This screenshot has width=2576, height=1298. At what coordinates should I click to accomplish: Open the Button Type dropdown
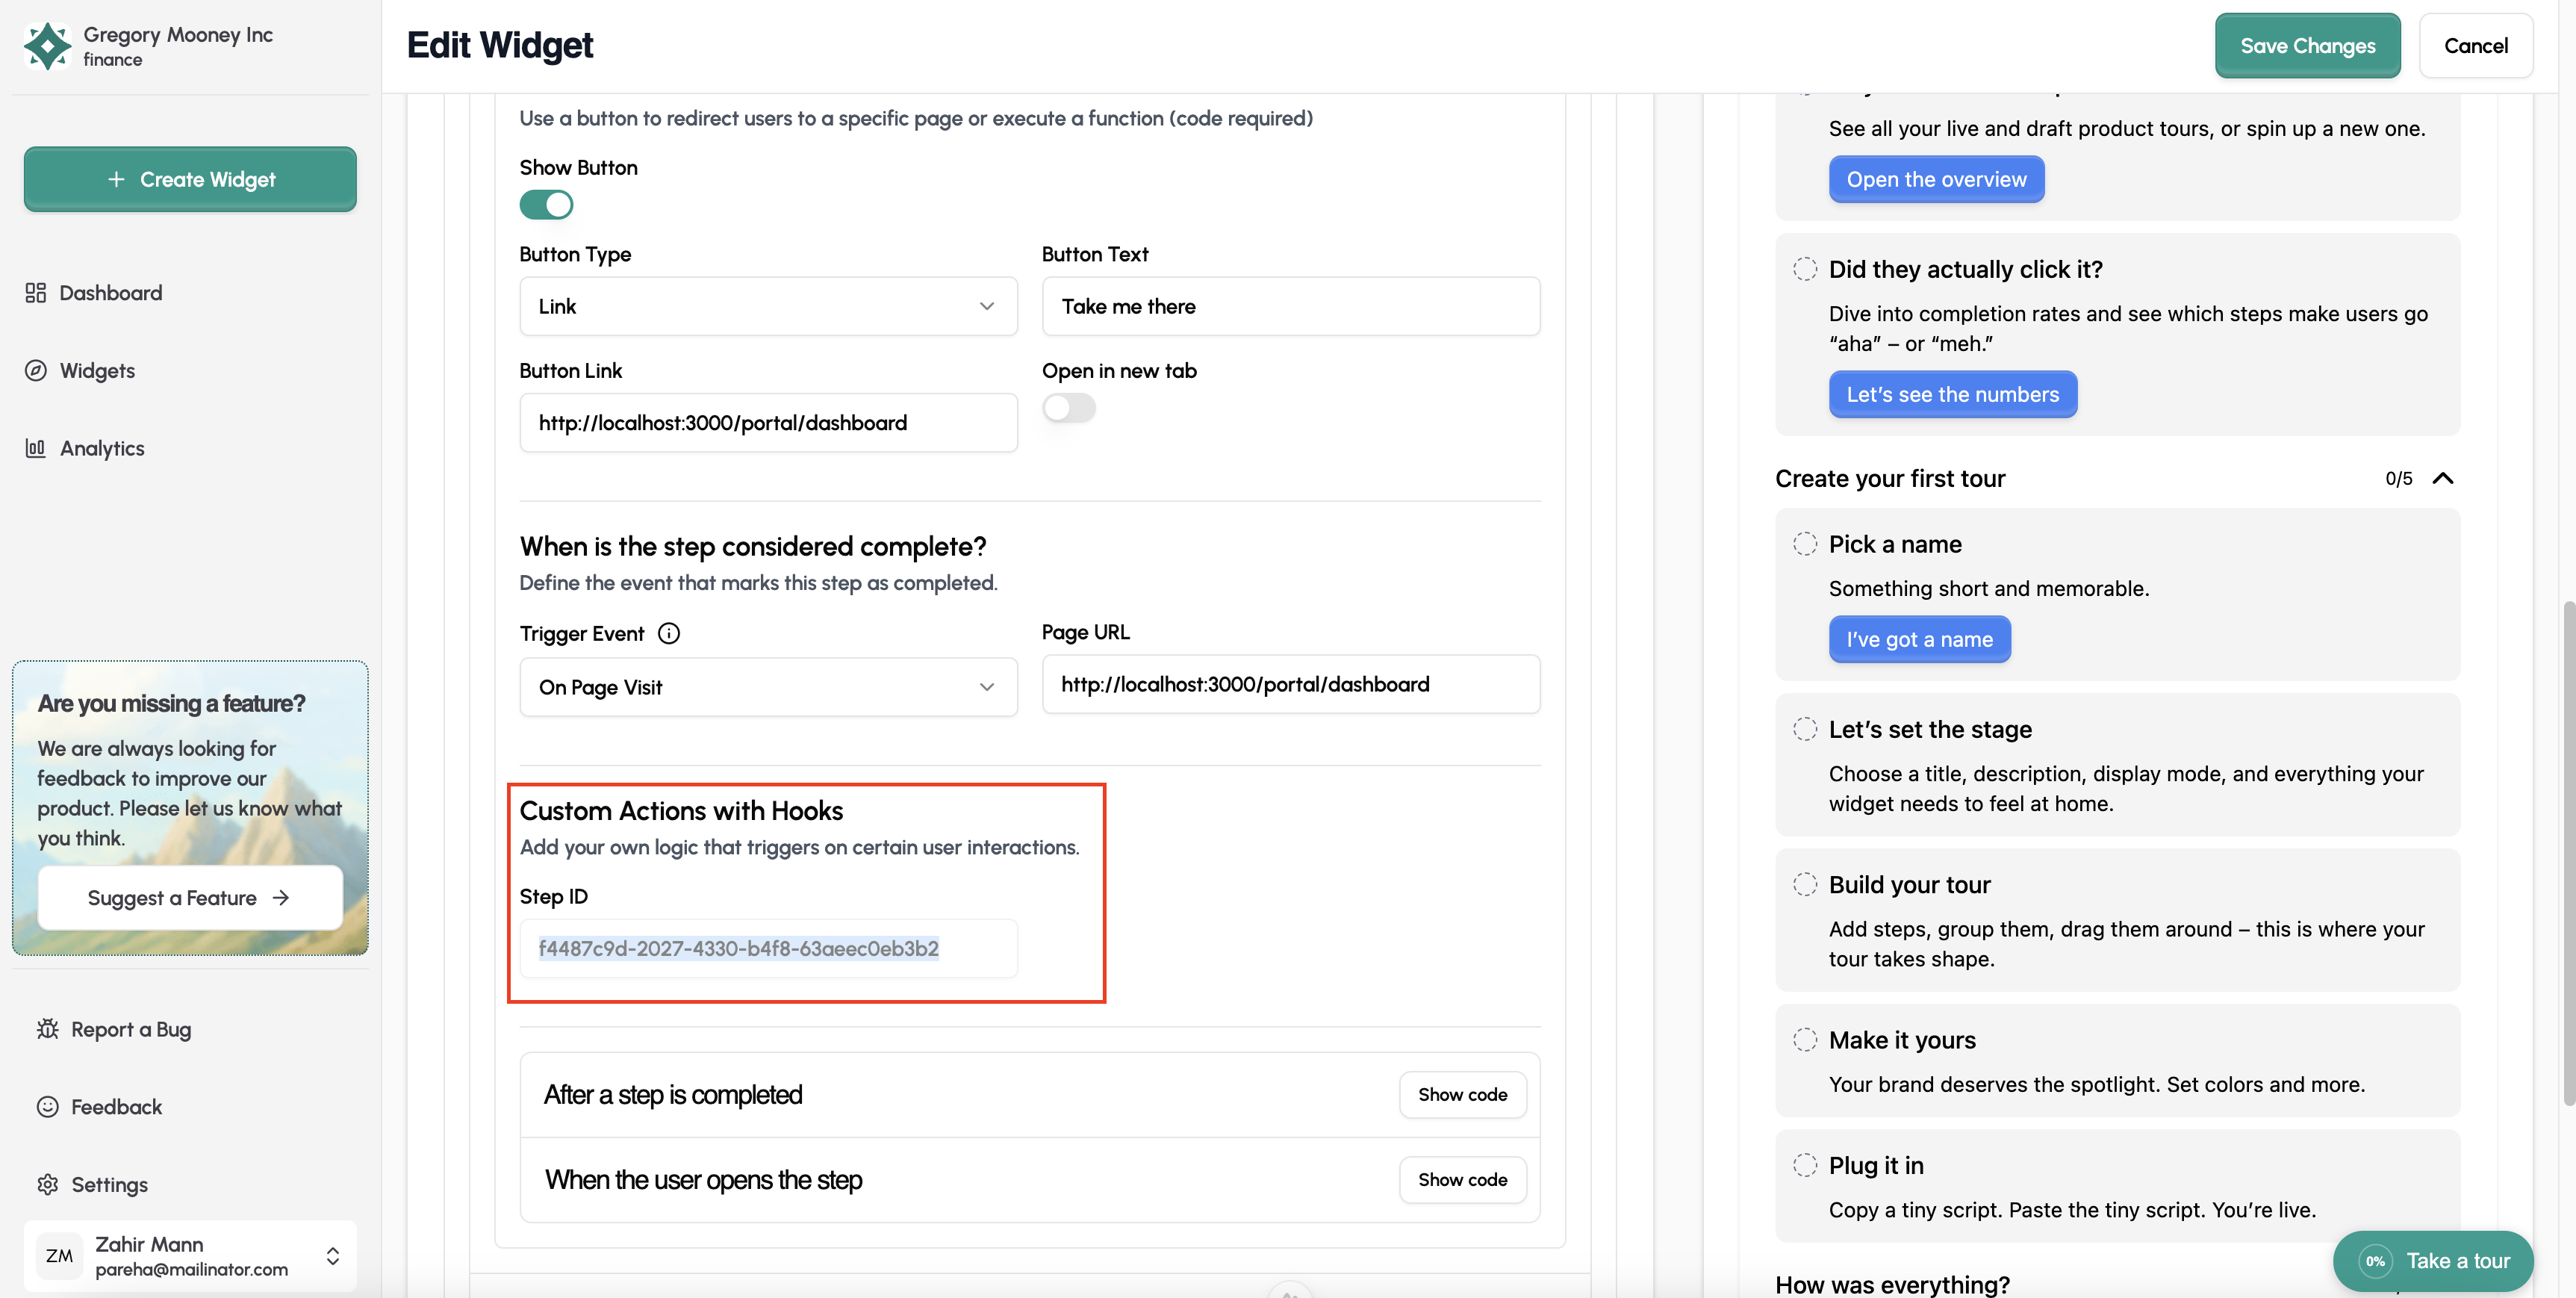coord(767,306)
